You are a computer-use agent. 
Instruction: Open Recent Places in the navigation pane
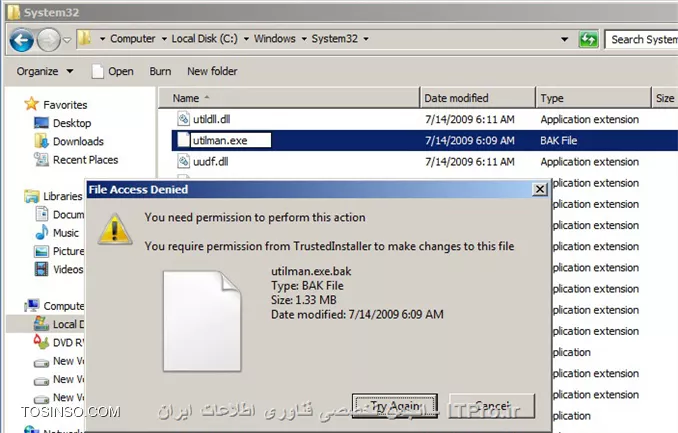pyautogui.click(x=86, y=160)
